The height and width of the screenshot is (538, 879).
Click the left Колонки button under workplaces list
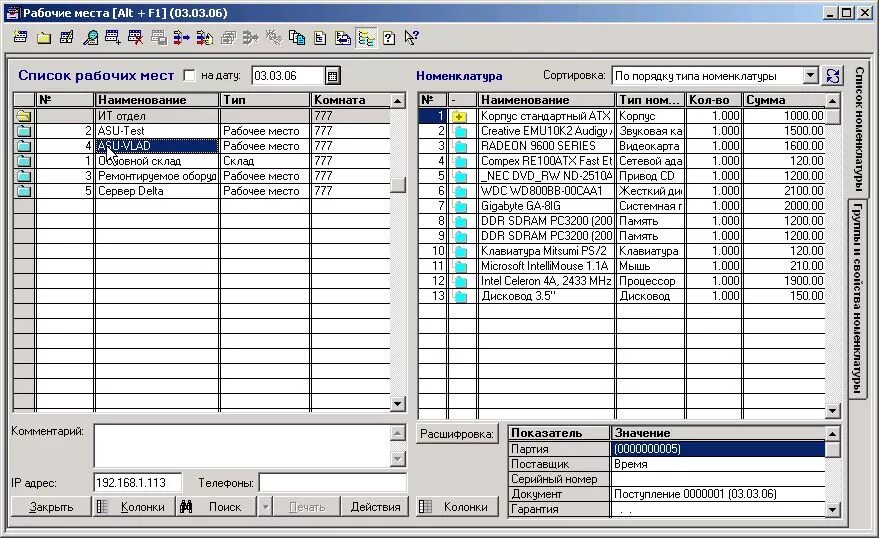(134, 507)
